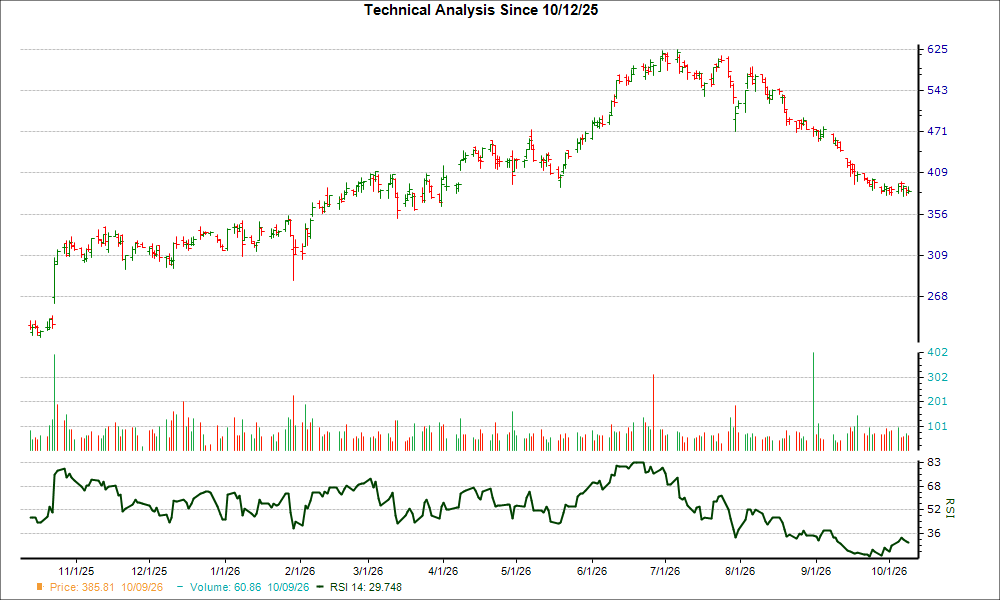Click the 'Volume: 60.86 10/09/26' legend text
The image size is (1000, 600).
249,587
